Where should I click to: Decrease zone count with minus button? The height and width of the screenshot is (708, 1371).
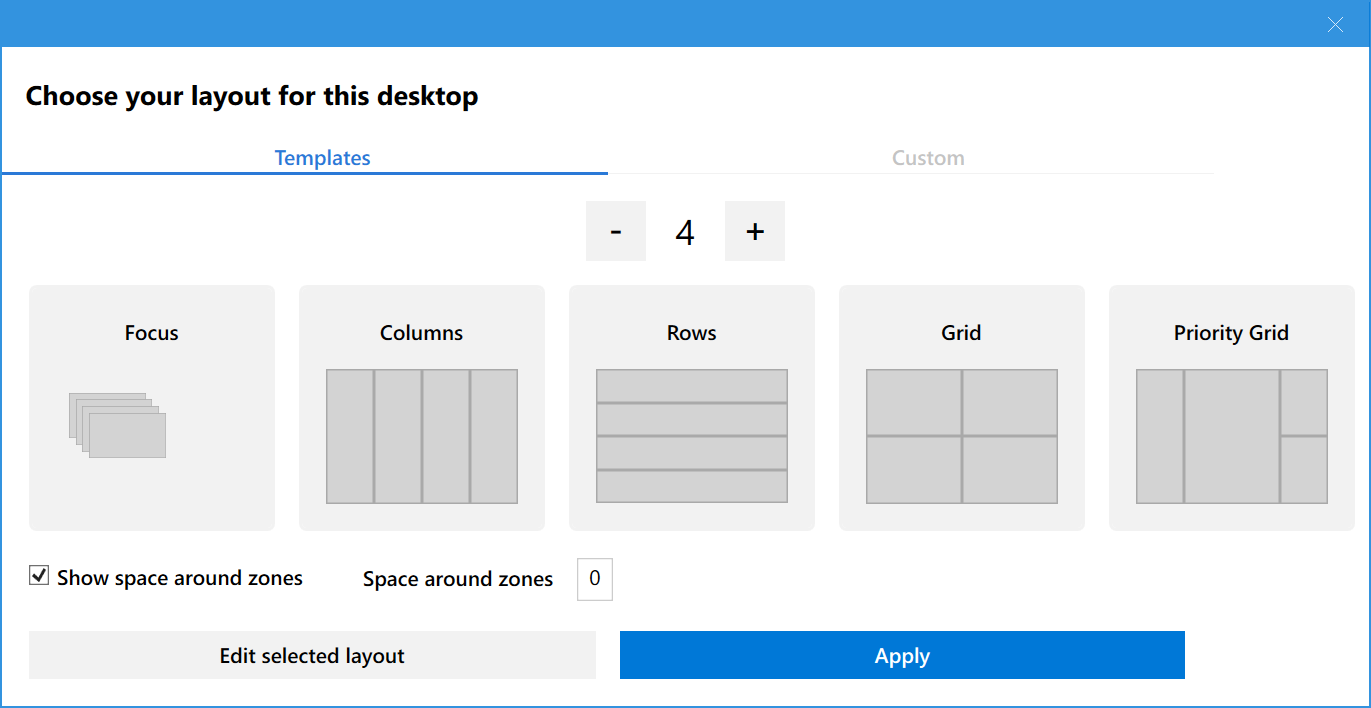point(616,231)
